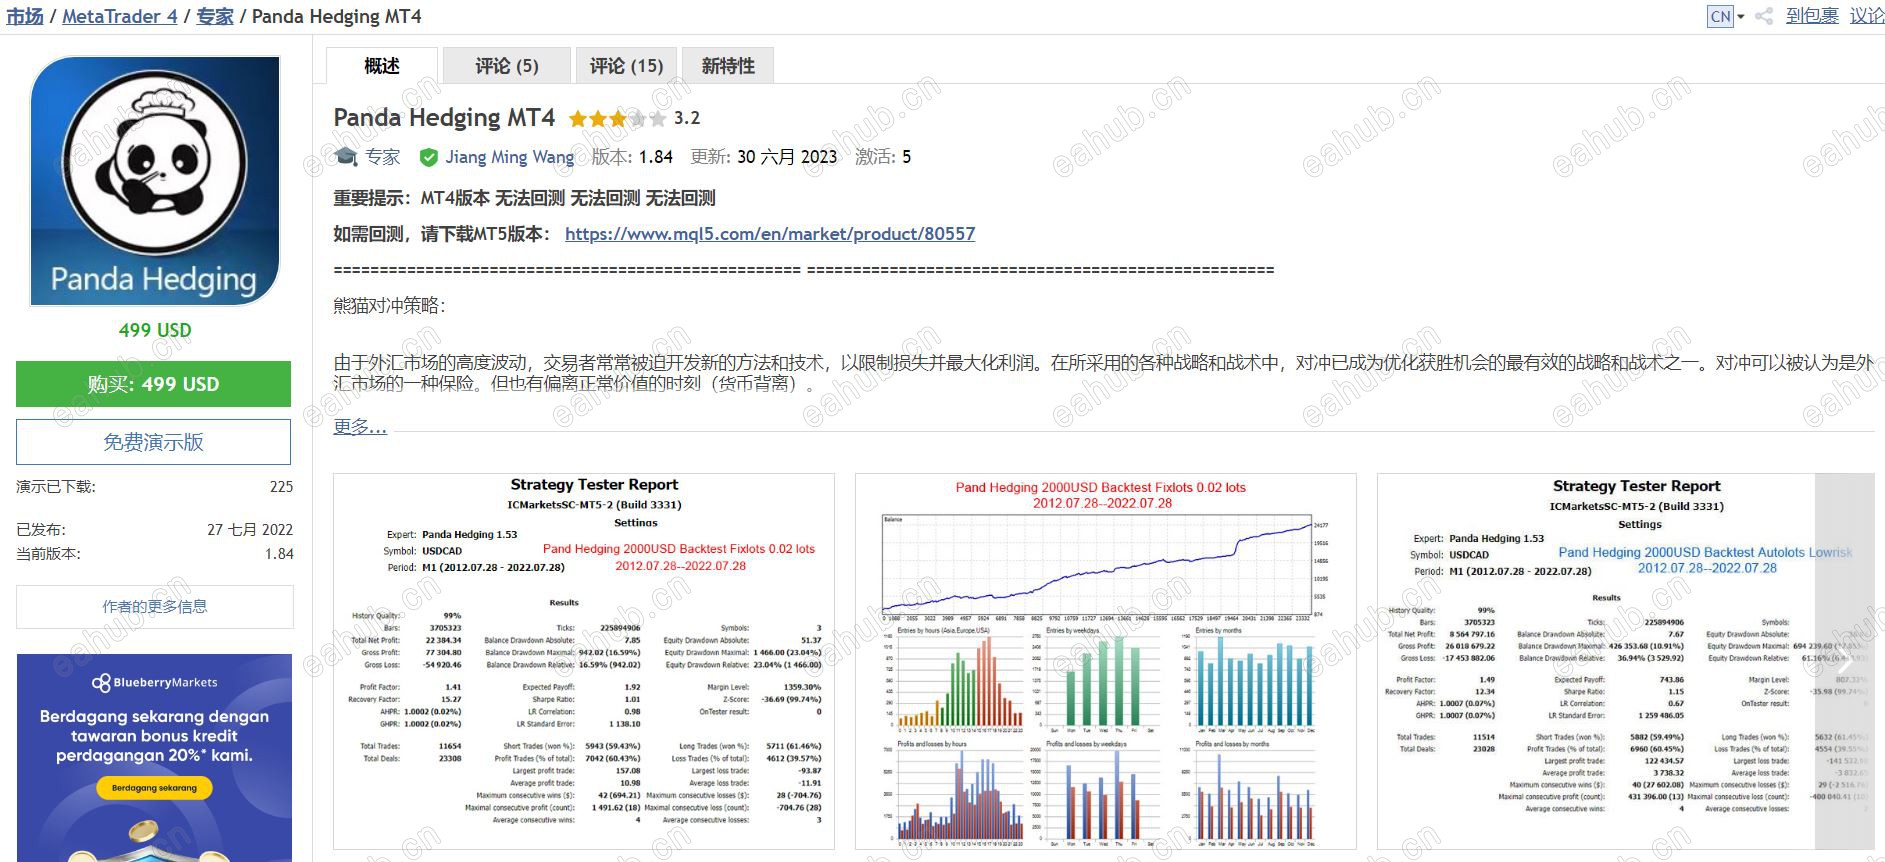
Task: Click the rating value 3.2
Action: click(x=687, y=118)
